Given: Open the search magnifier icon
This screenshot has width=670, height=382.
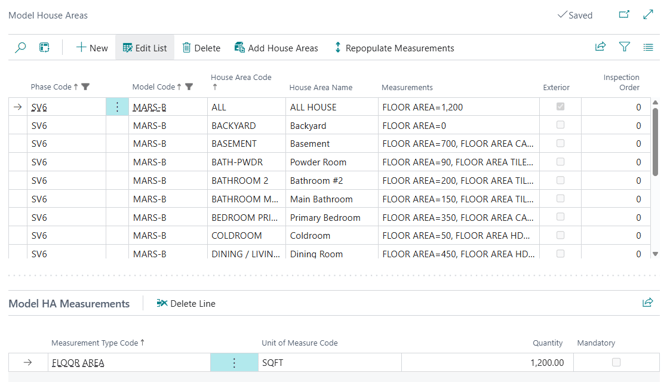Looking at the screenshot, I should pos(20,47).
